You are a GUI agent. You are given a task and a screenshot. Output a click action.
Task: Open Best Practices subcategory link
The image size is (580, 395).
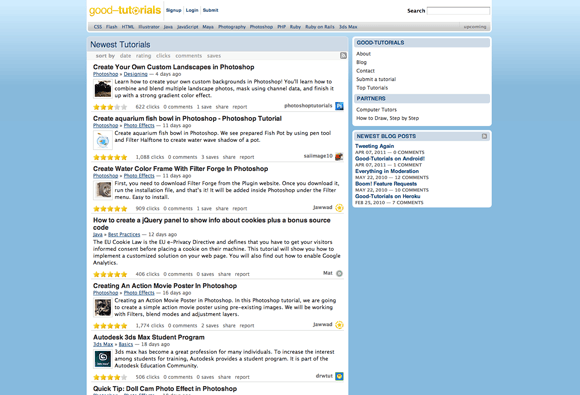[124, 234]
